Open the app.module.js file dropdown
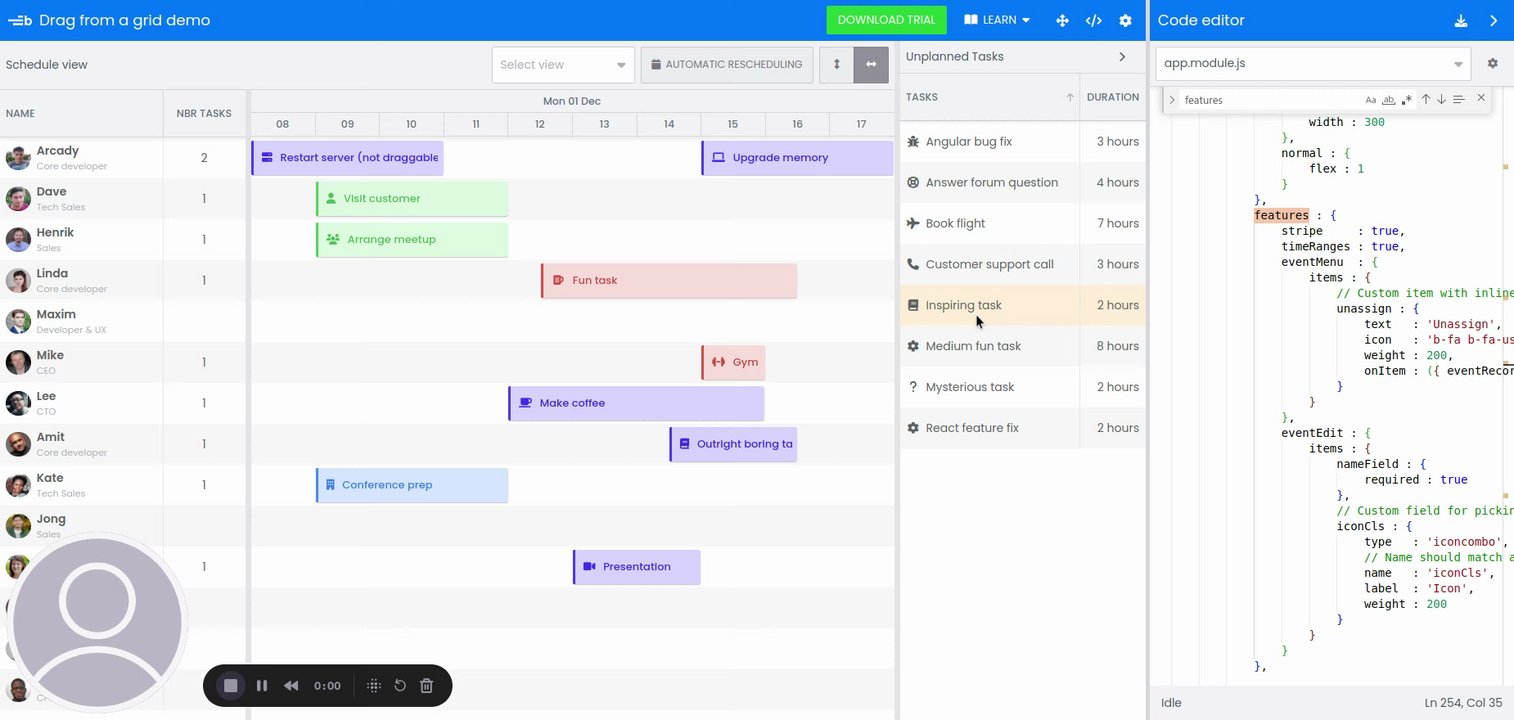 1312,63
